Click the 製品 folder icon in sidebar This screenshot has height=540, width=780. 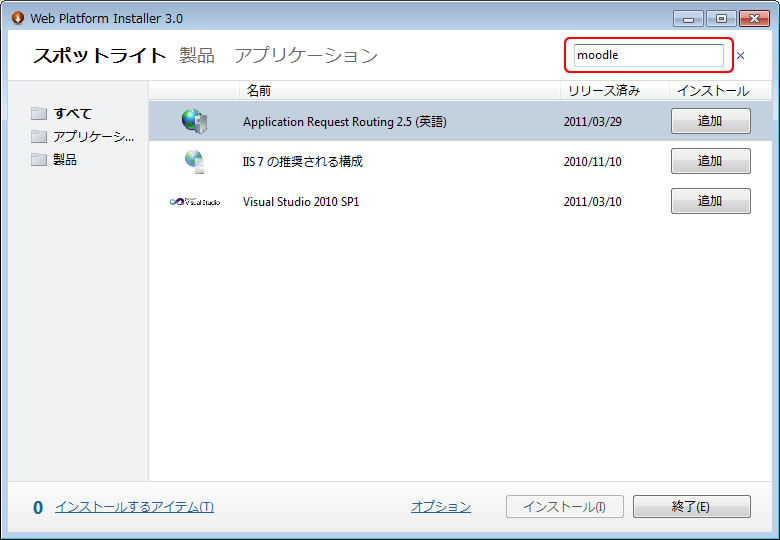39,159
